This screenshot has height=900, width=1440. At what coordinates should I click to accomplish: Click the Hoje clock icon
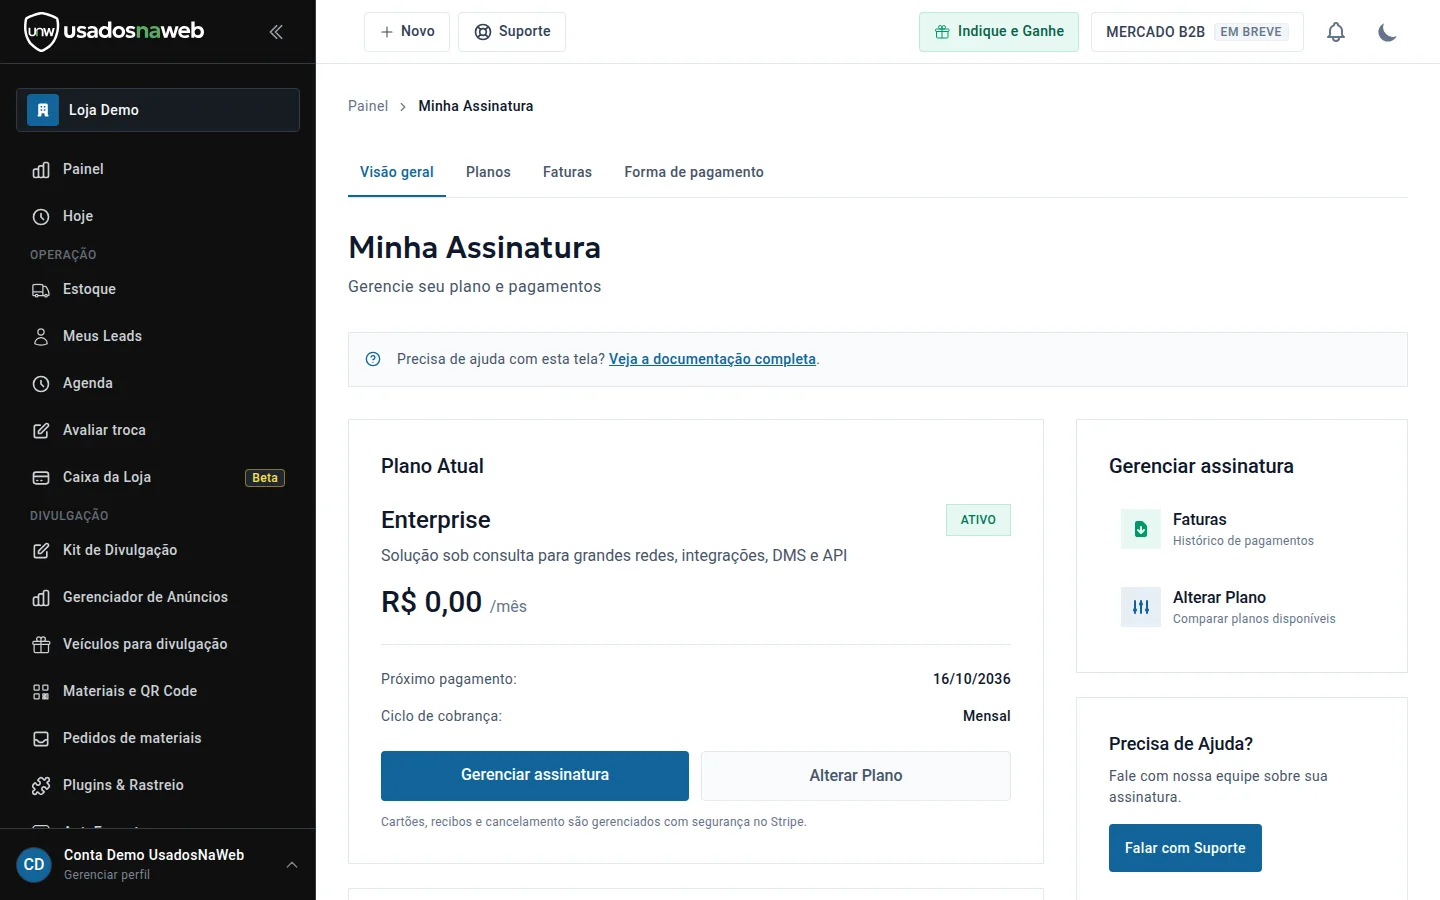pos(41,217)
